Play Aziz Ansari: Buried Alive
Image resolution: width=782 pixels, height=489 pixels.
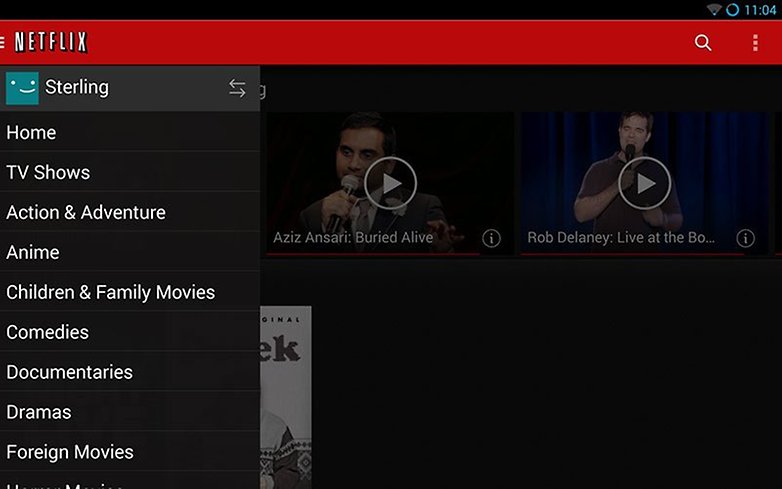pyautogui.click(x=390, y=183)
